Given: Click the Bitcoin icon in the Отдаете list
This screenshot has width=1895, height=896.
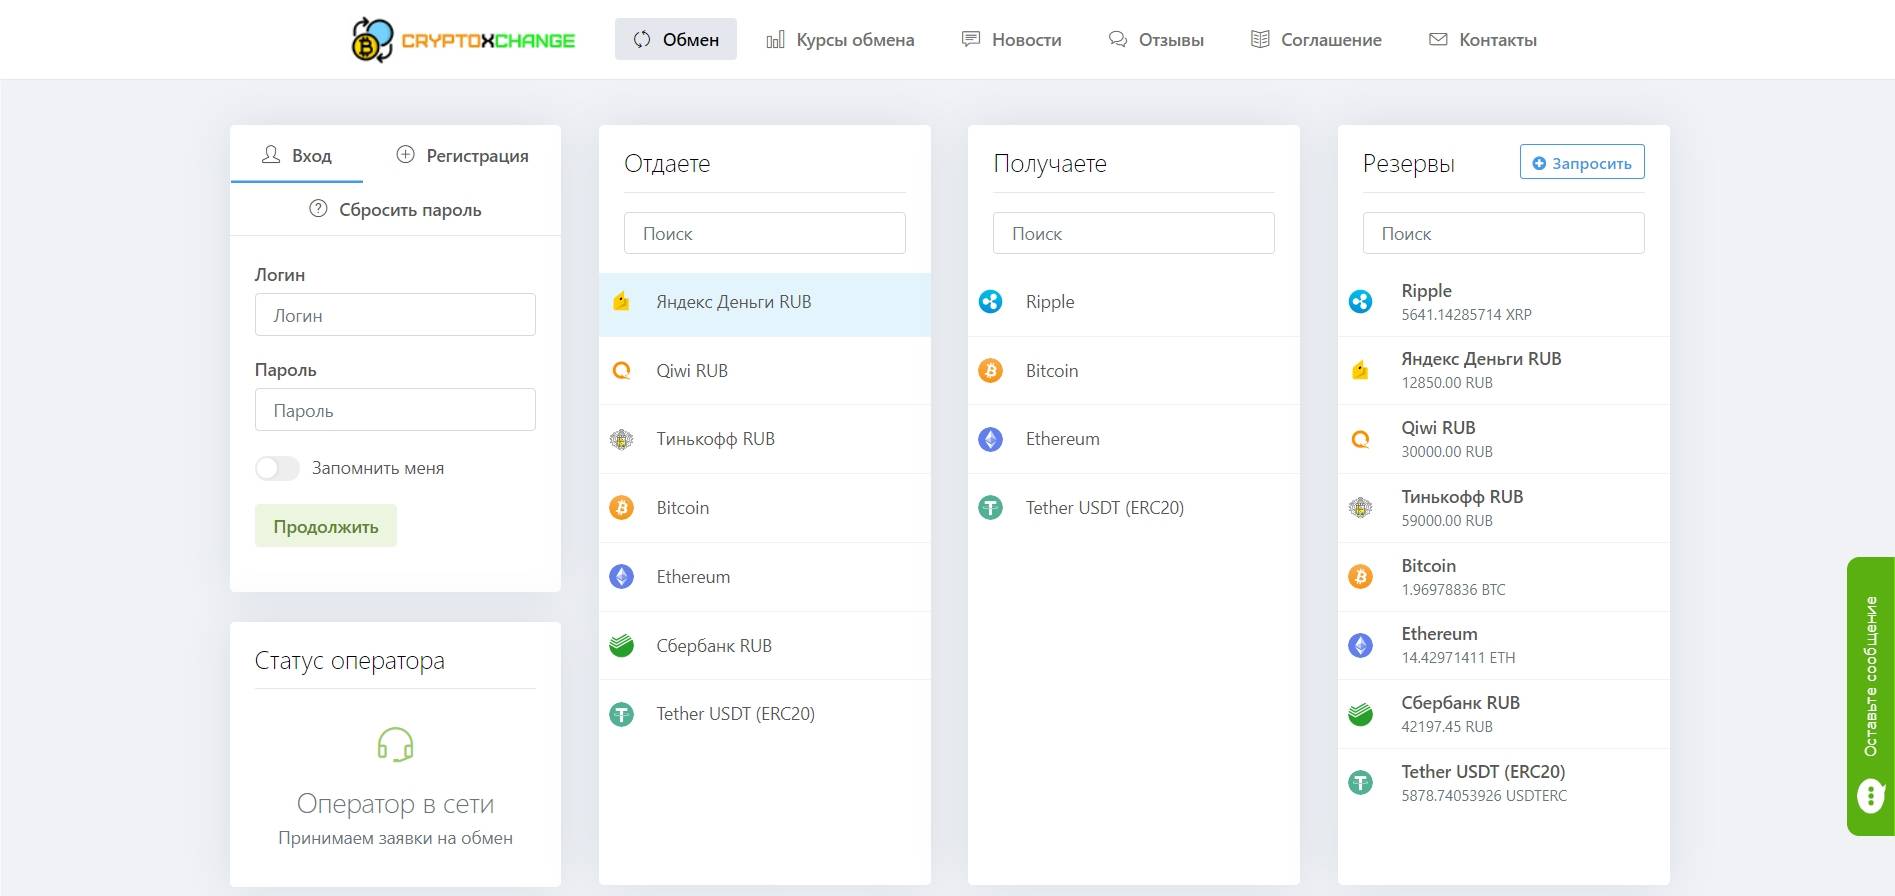Looking at the screenshot, I should 621,508.
